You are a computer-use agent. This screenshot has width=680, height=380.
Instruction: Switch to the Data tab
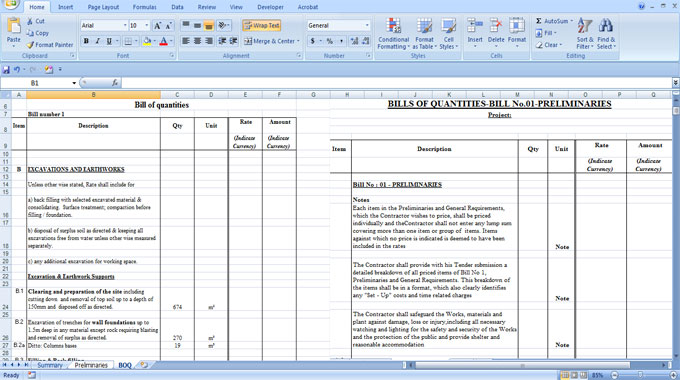pos(177,7)
